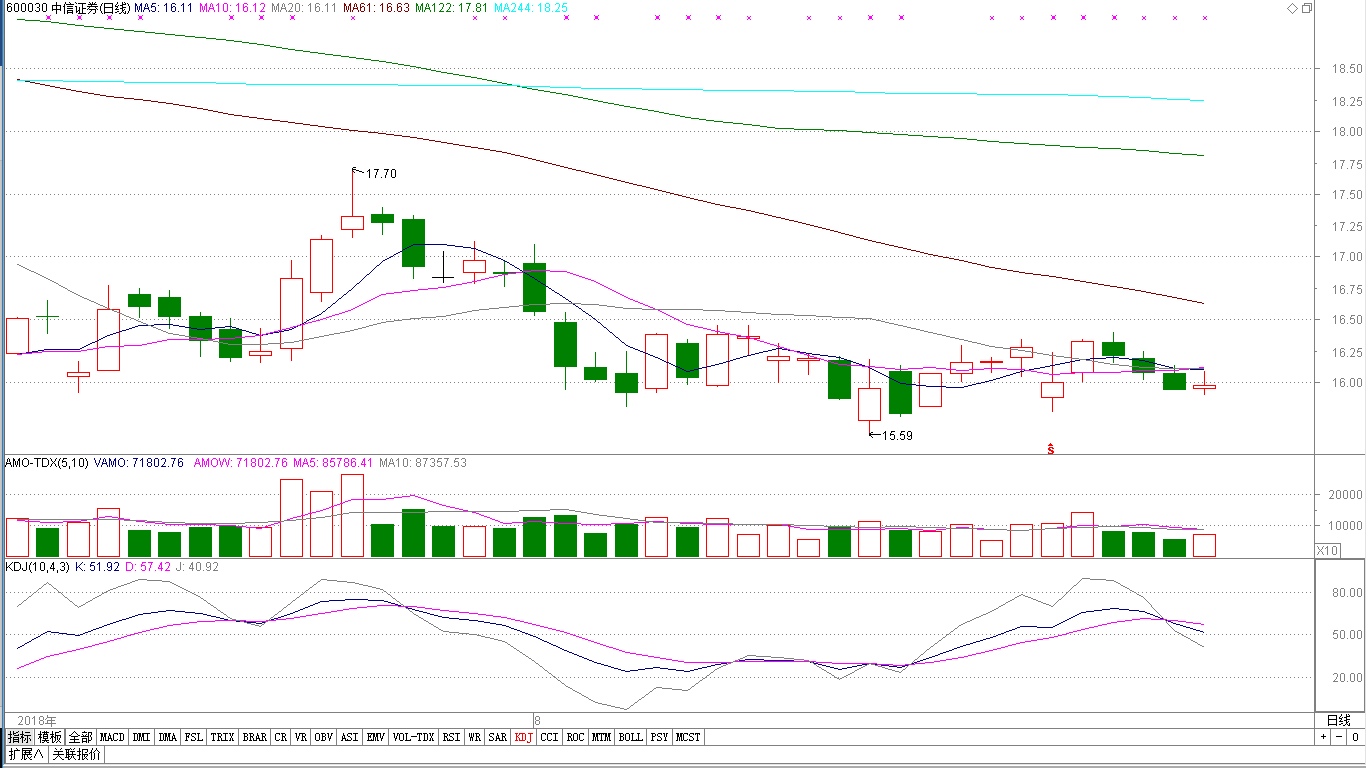Screen dimensions: 1366x768
Task: Click the X10 volume scale label
Action: (x=1327, y=550)
